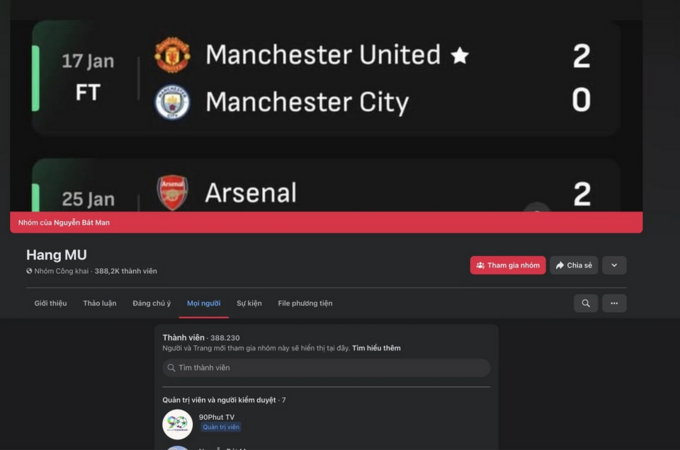Click the 90Phut TV avatar
The width and height of the screenshot is (680, 450).
[x=177, y=424]
